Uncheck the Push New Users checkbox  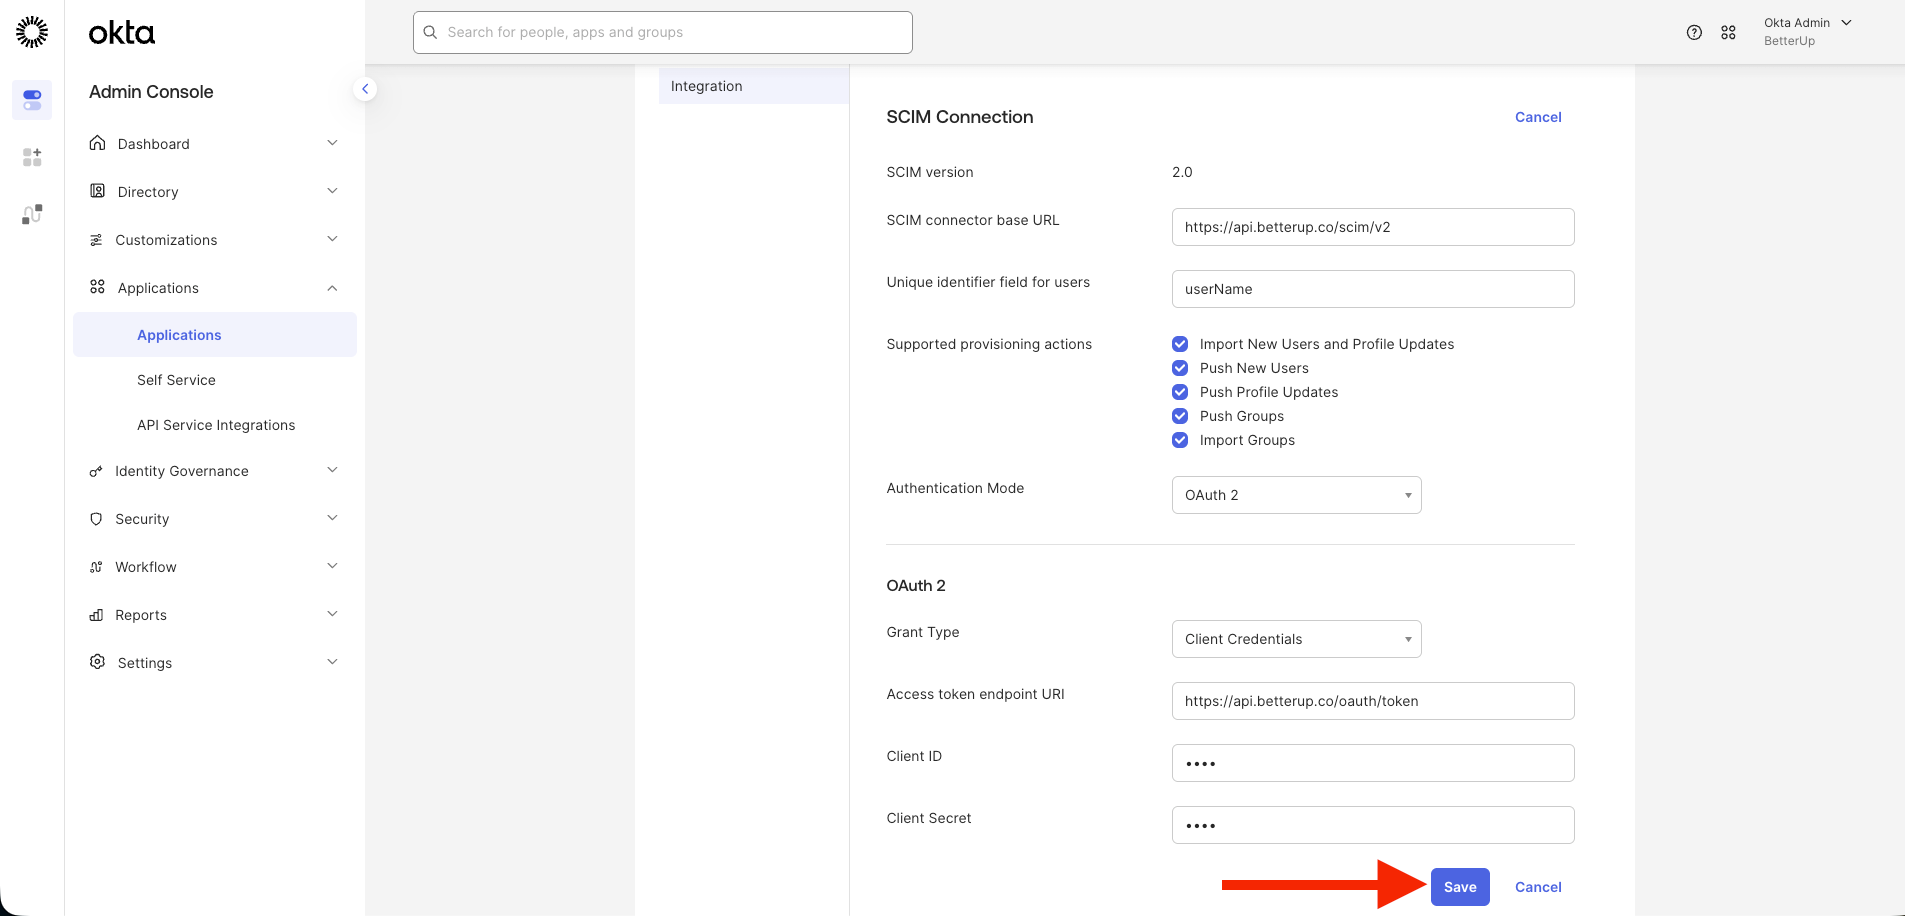(1180, 368)
